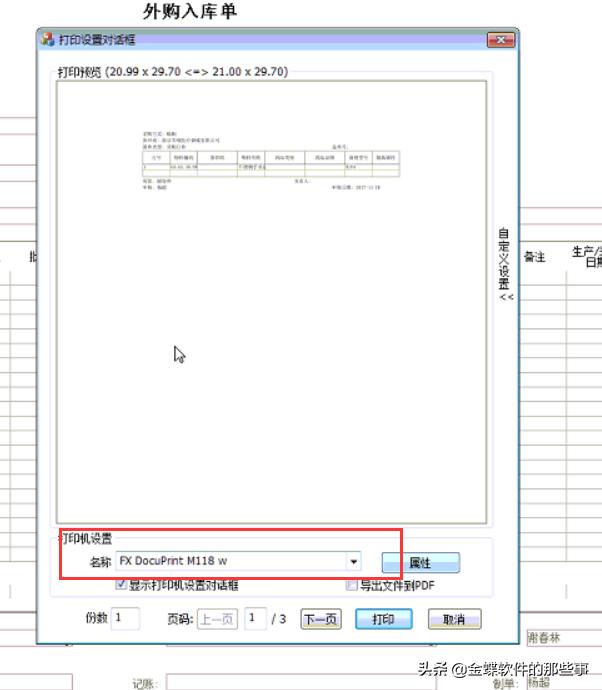
Task: Click the page number input field
Action: (x=255, y=618)
